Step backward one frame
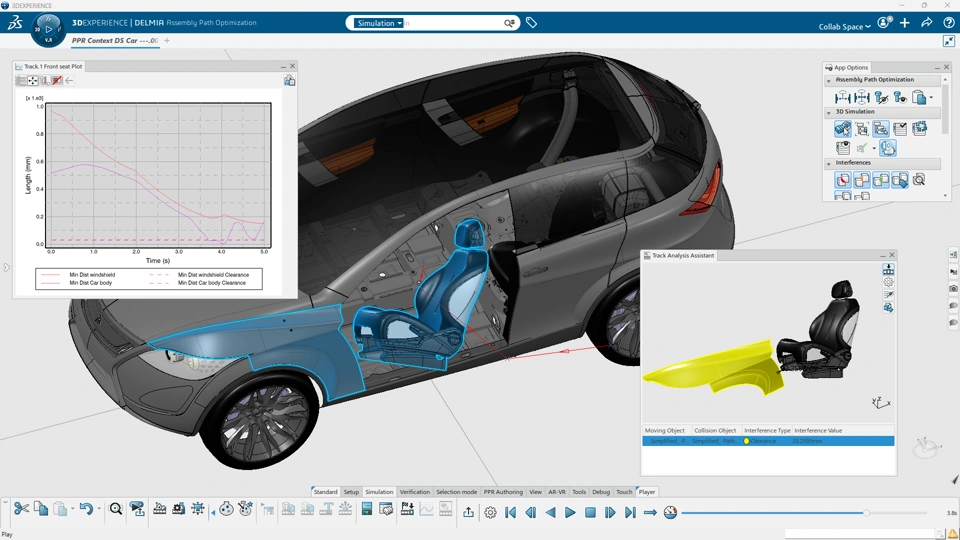This screenshot has height=540, width=960. 531,512
